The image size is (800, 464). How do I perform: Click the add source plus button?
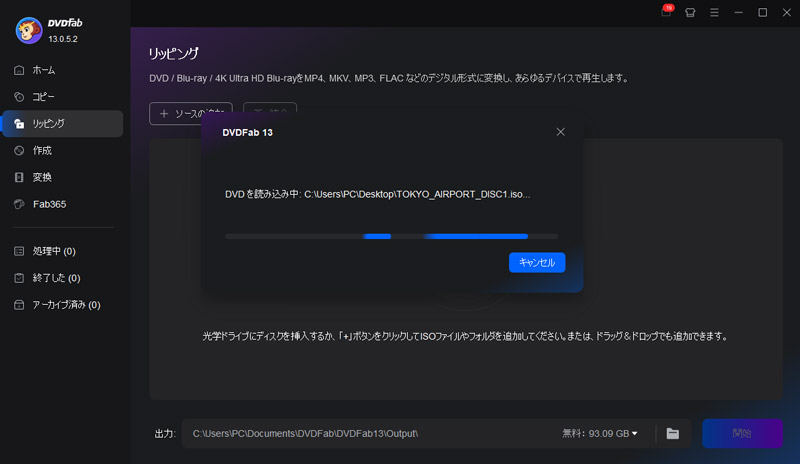[191, 113]
